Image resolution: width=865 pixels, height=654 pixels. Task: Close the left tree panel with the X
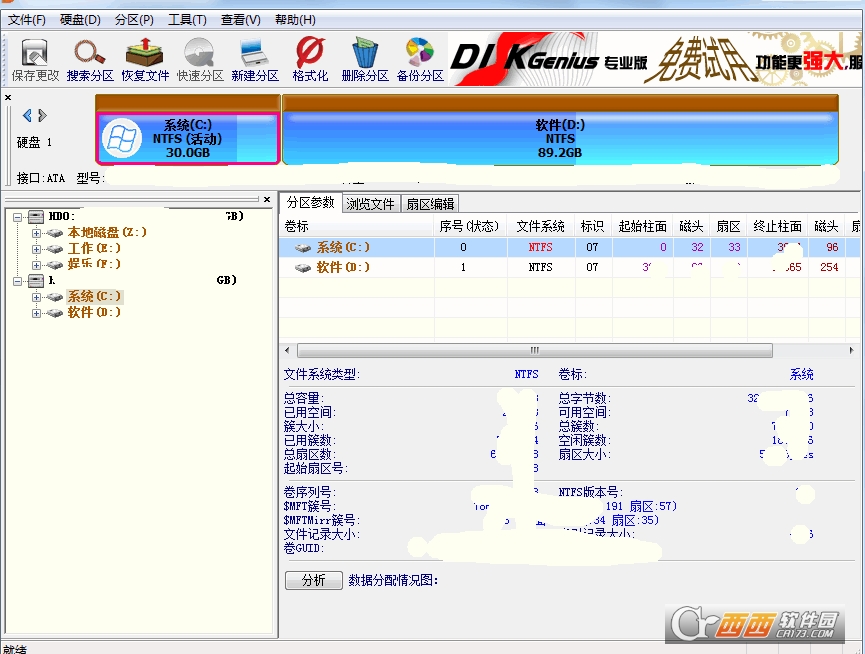click(267, 200)
